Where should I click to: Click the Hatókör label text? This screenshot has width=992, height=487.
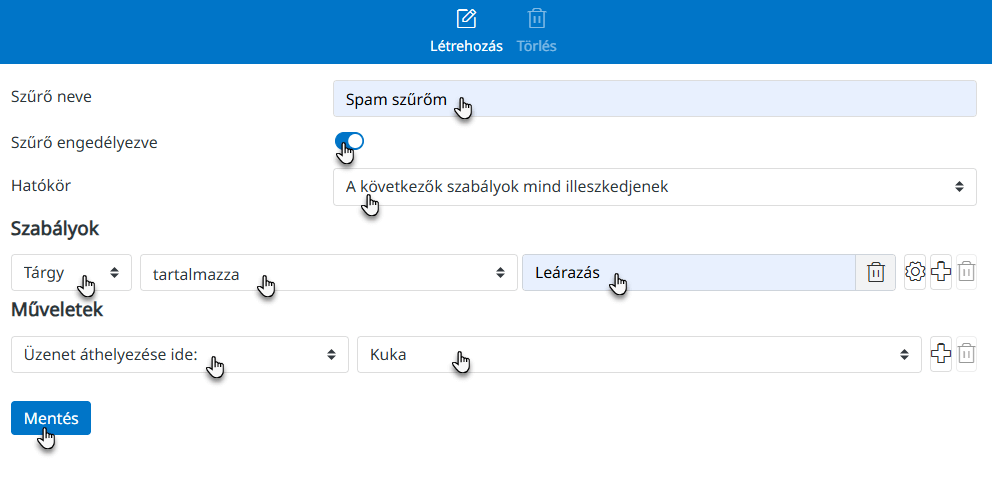click(x=42, y=186)
